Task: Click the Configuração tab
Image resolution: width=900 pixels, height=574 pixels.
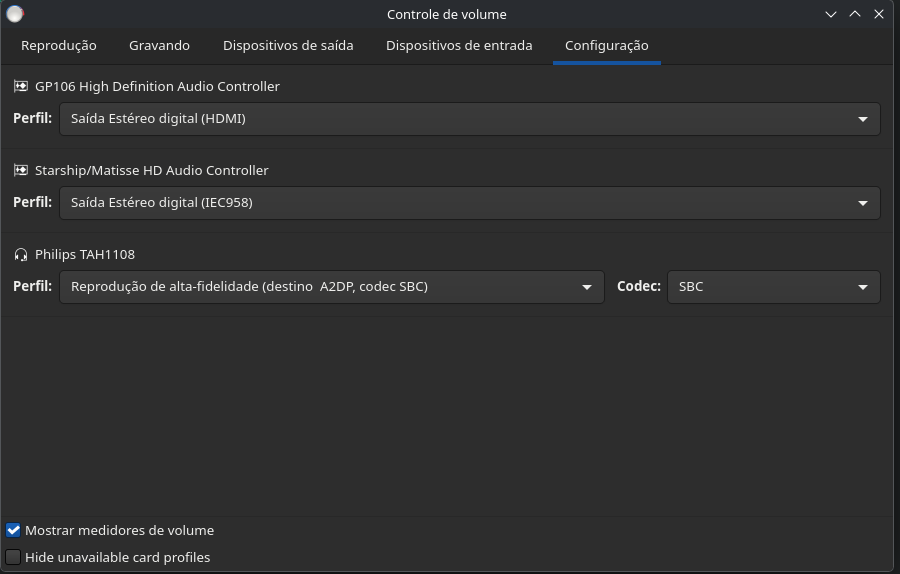Action: [x=606, y=46]
